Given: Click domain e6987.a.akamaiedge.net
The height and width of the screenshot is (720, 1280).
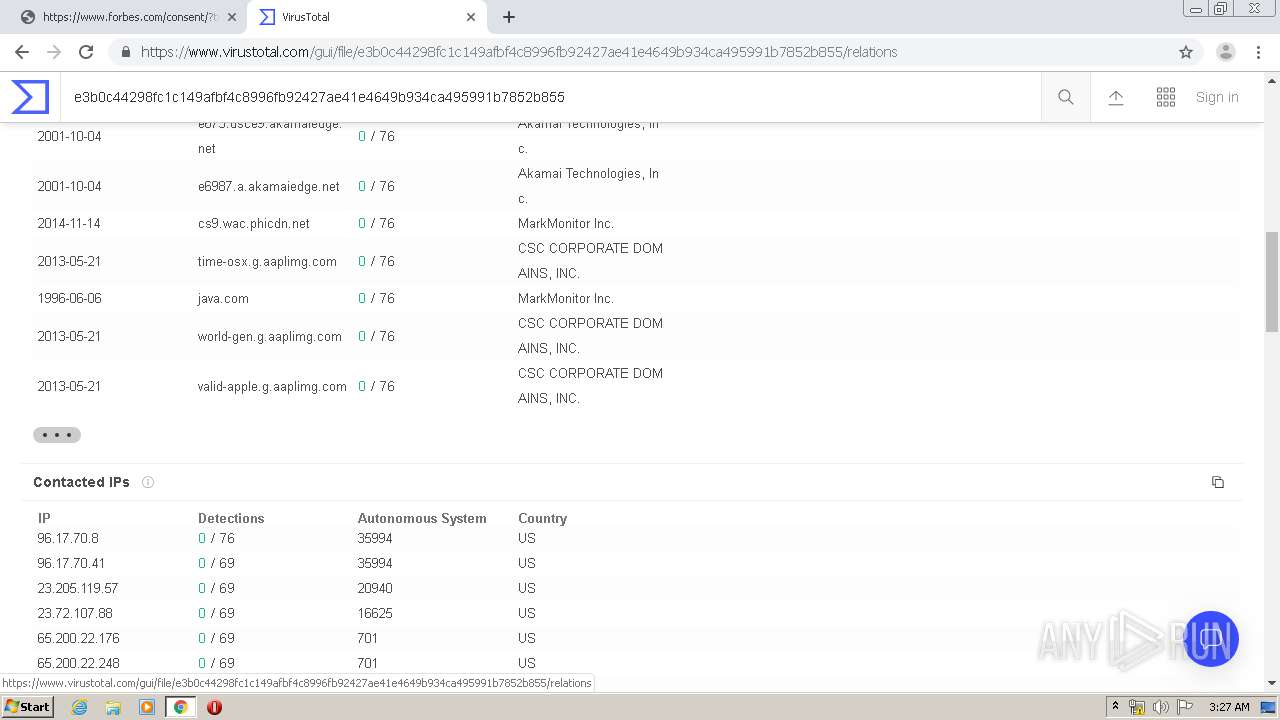Looking at the screenshot, I should [268, 186].
